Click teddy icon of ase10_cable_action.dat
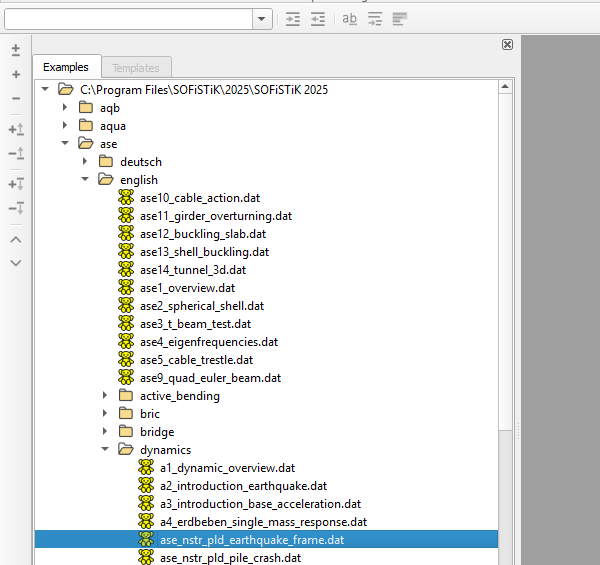 coord(126,197)
